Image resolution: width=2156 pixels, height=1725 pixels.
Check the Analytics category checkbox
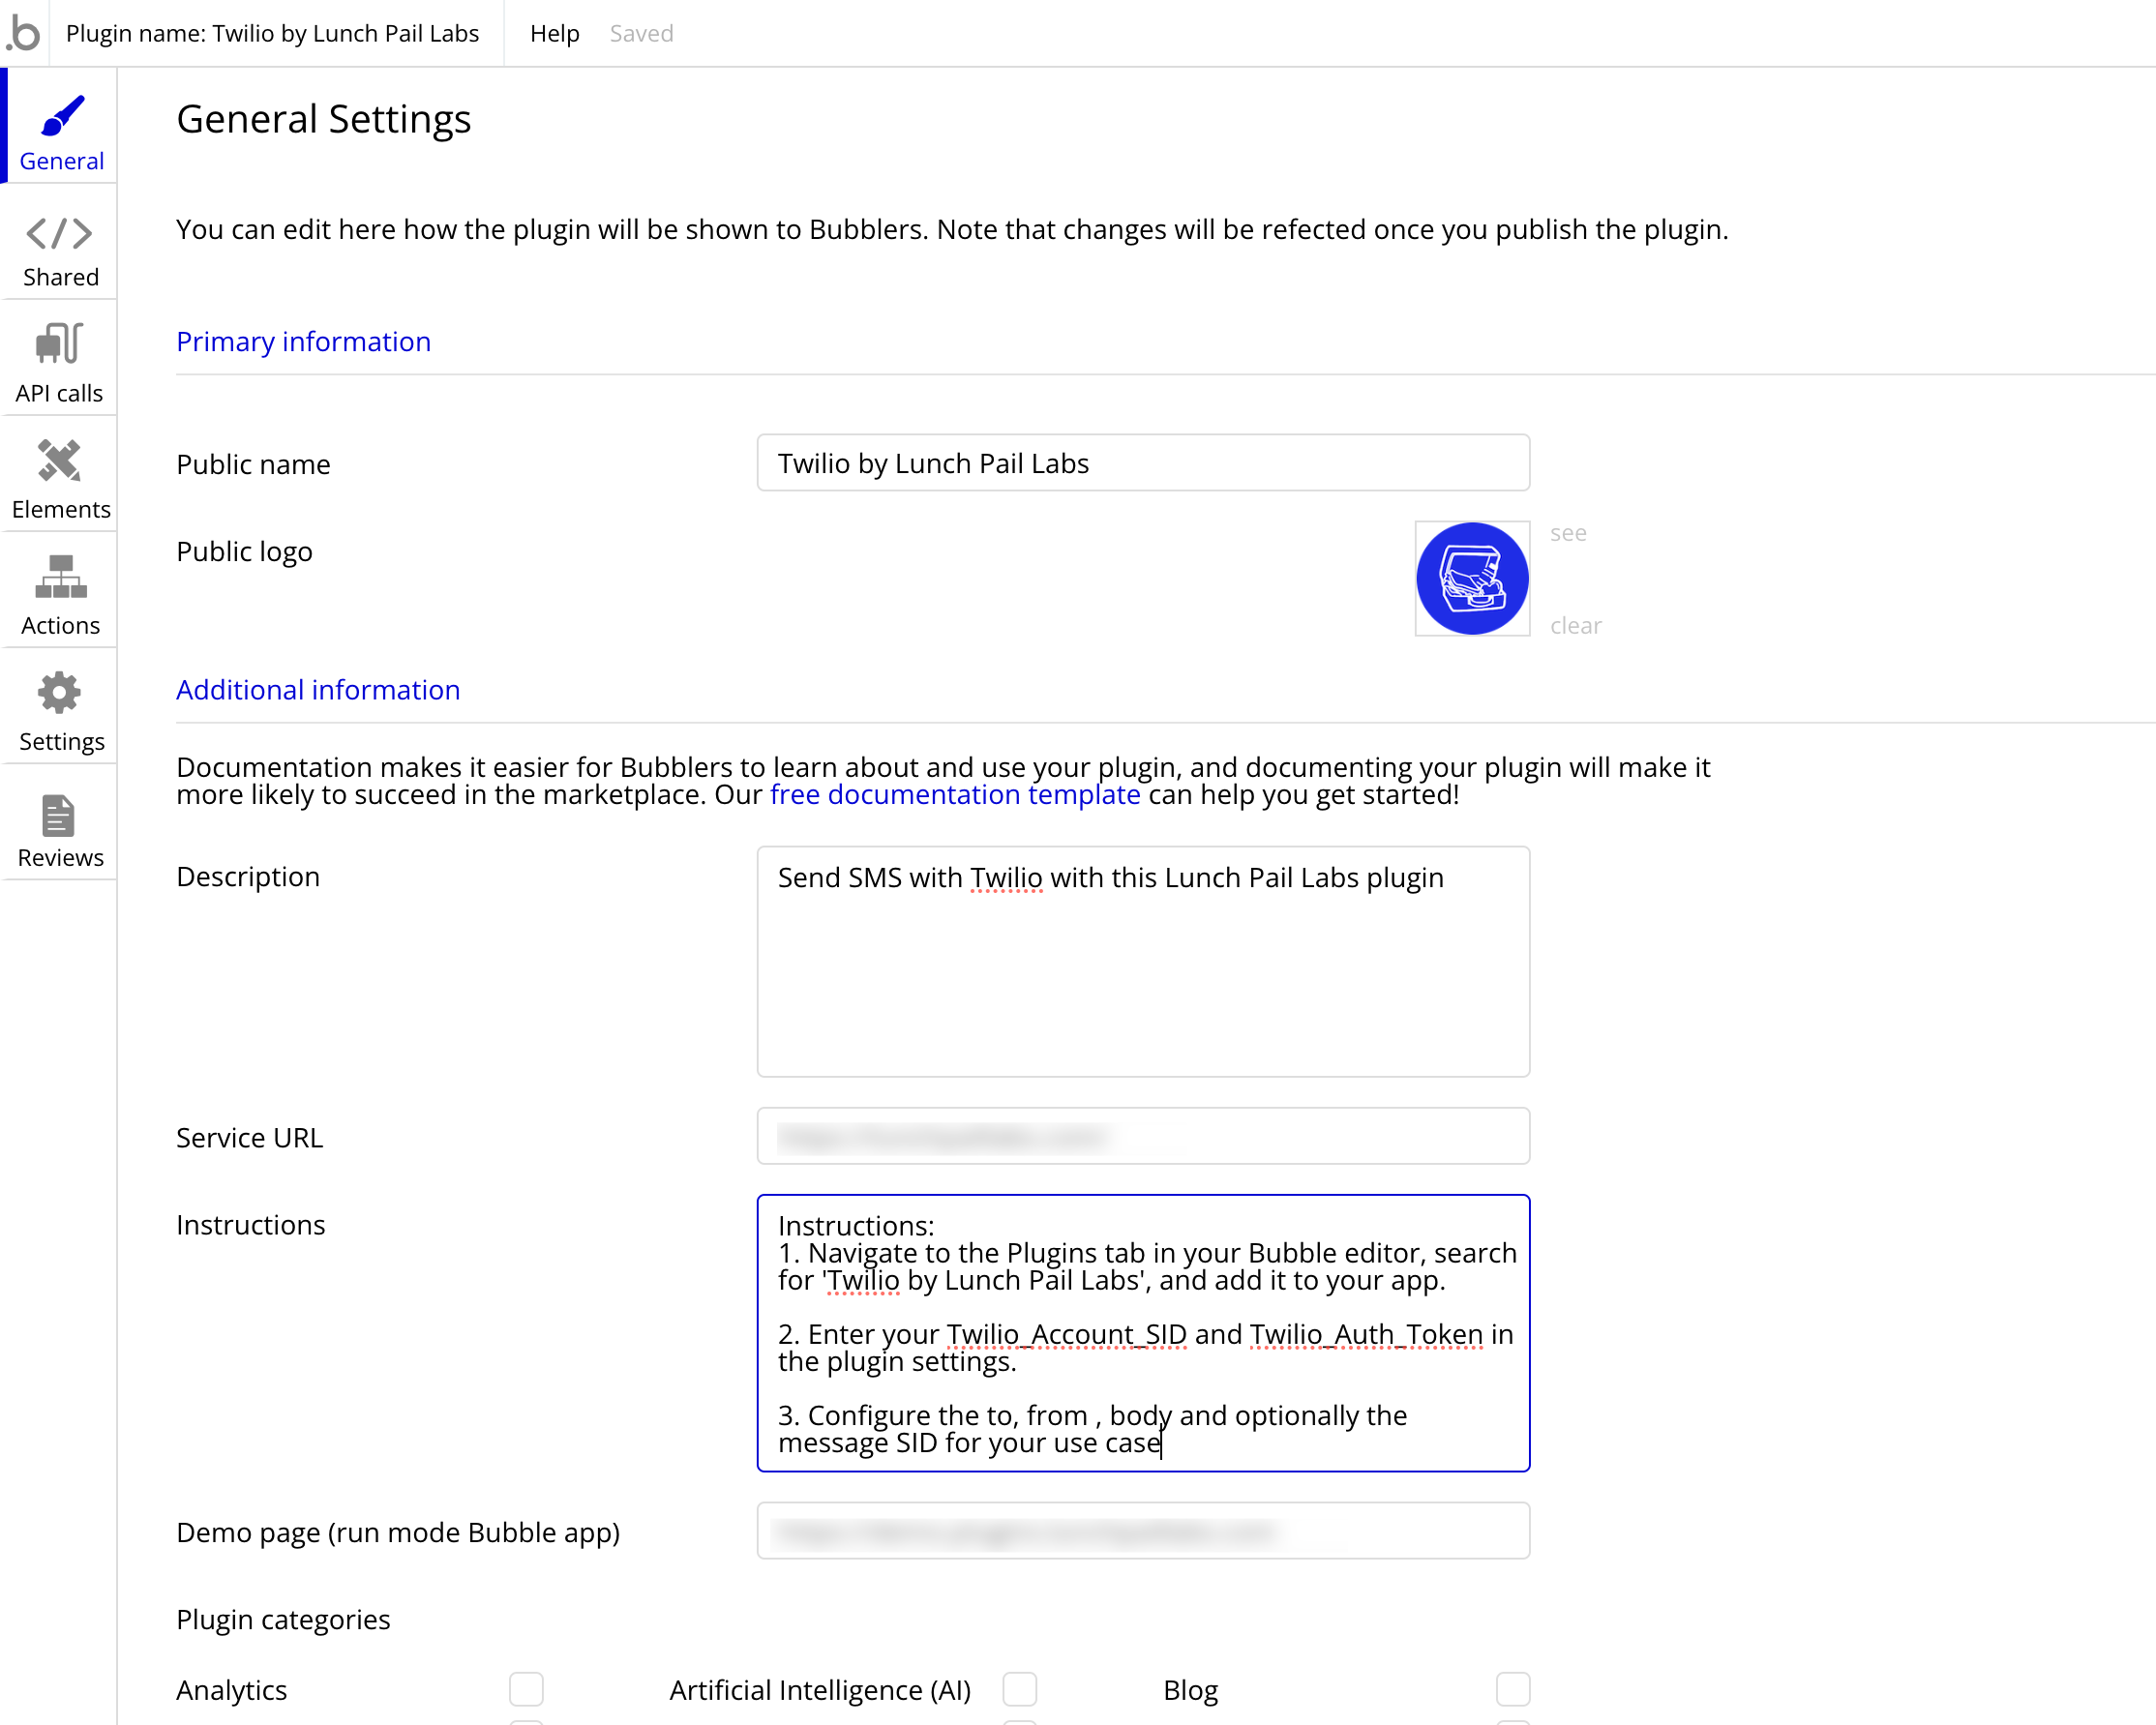coord(526,1689)
